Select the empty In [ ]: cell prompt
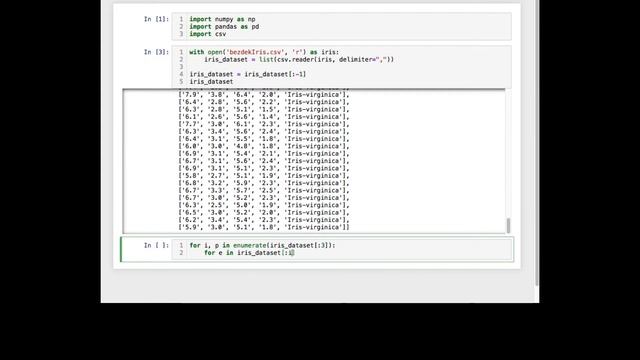The image size is (640, 360). (156, 245)
